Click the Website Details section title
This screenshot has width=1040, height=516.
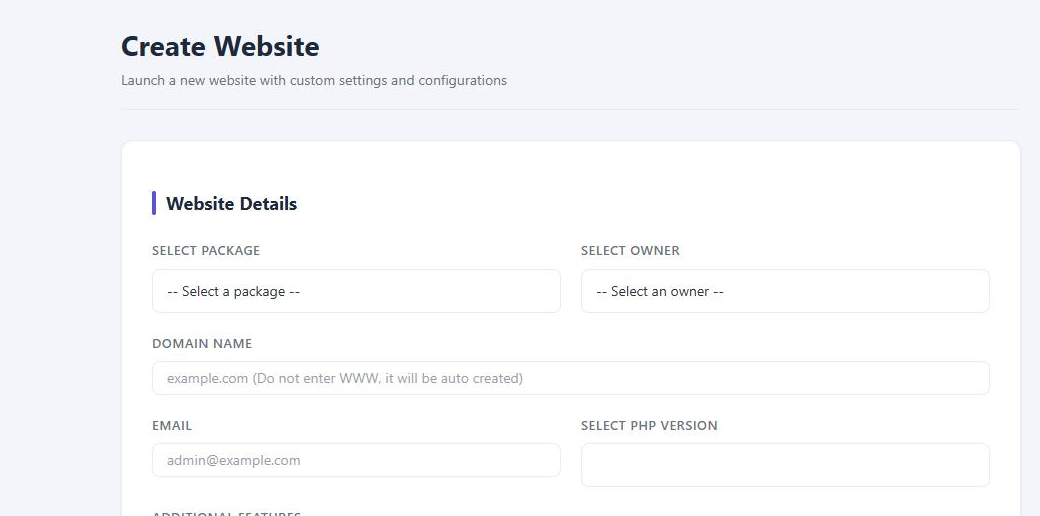click(231, 204)
